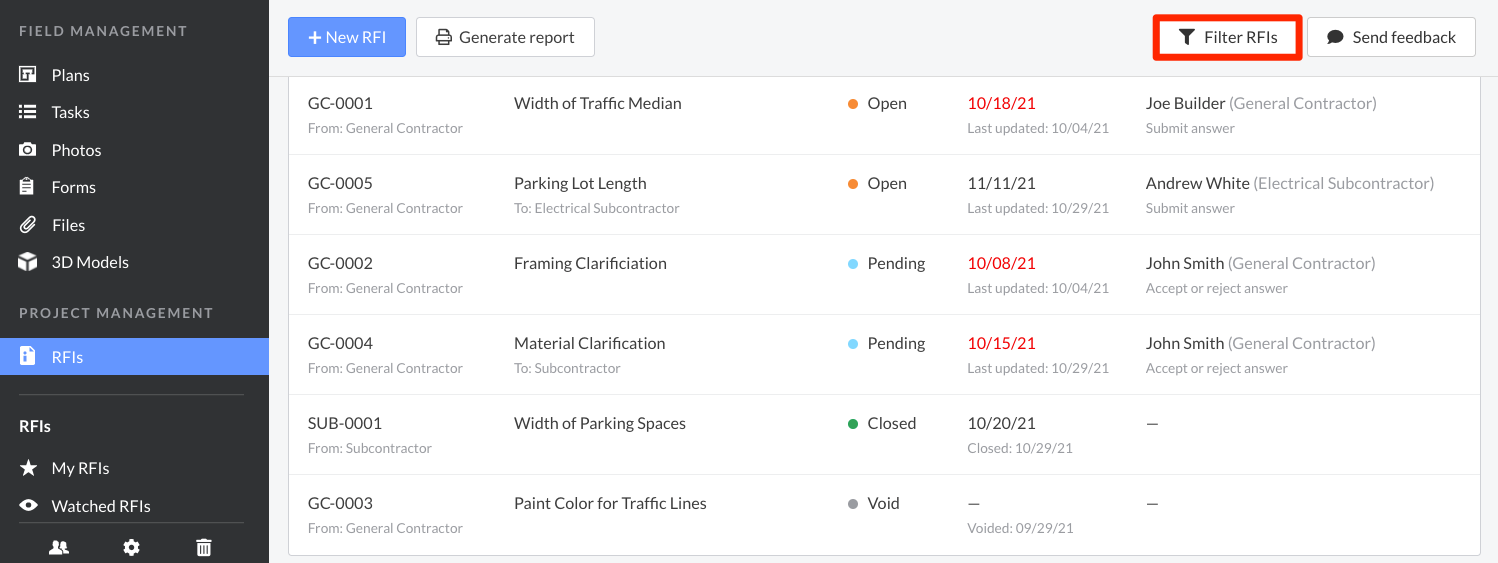Click the trash icon in sidebar footer
1498x563 pixels.
204,547
